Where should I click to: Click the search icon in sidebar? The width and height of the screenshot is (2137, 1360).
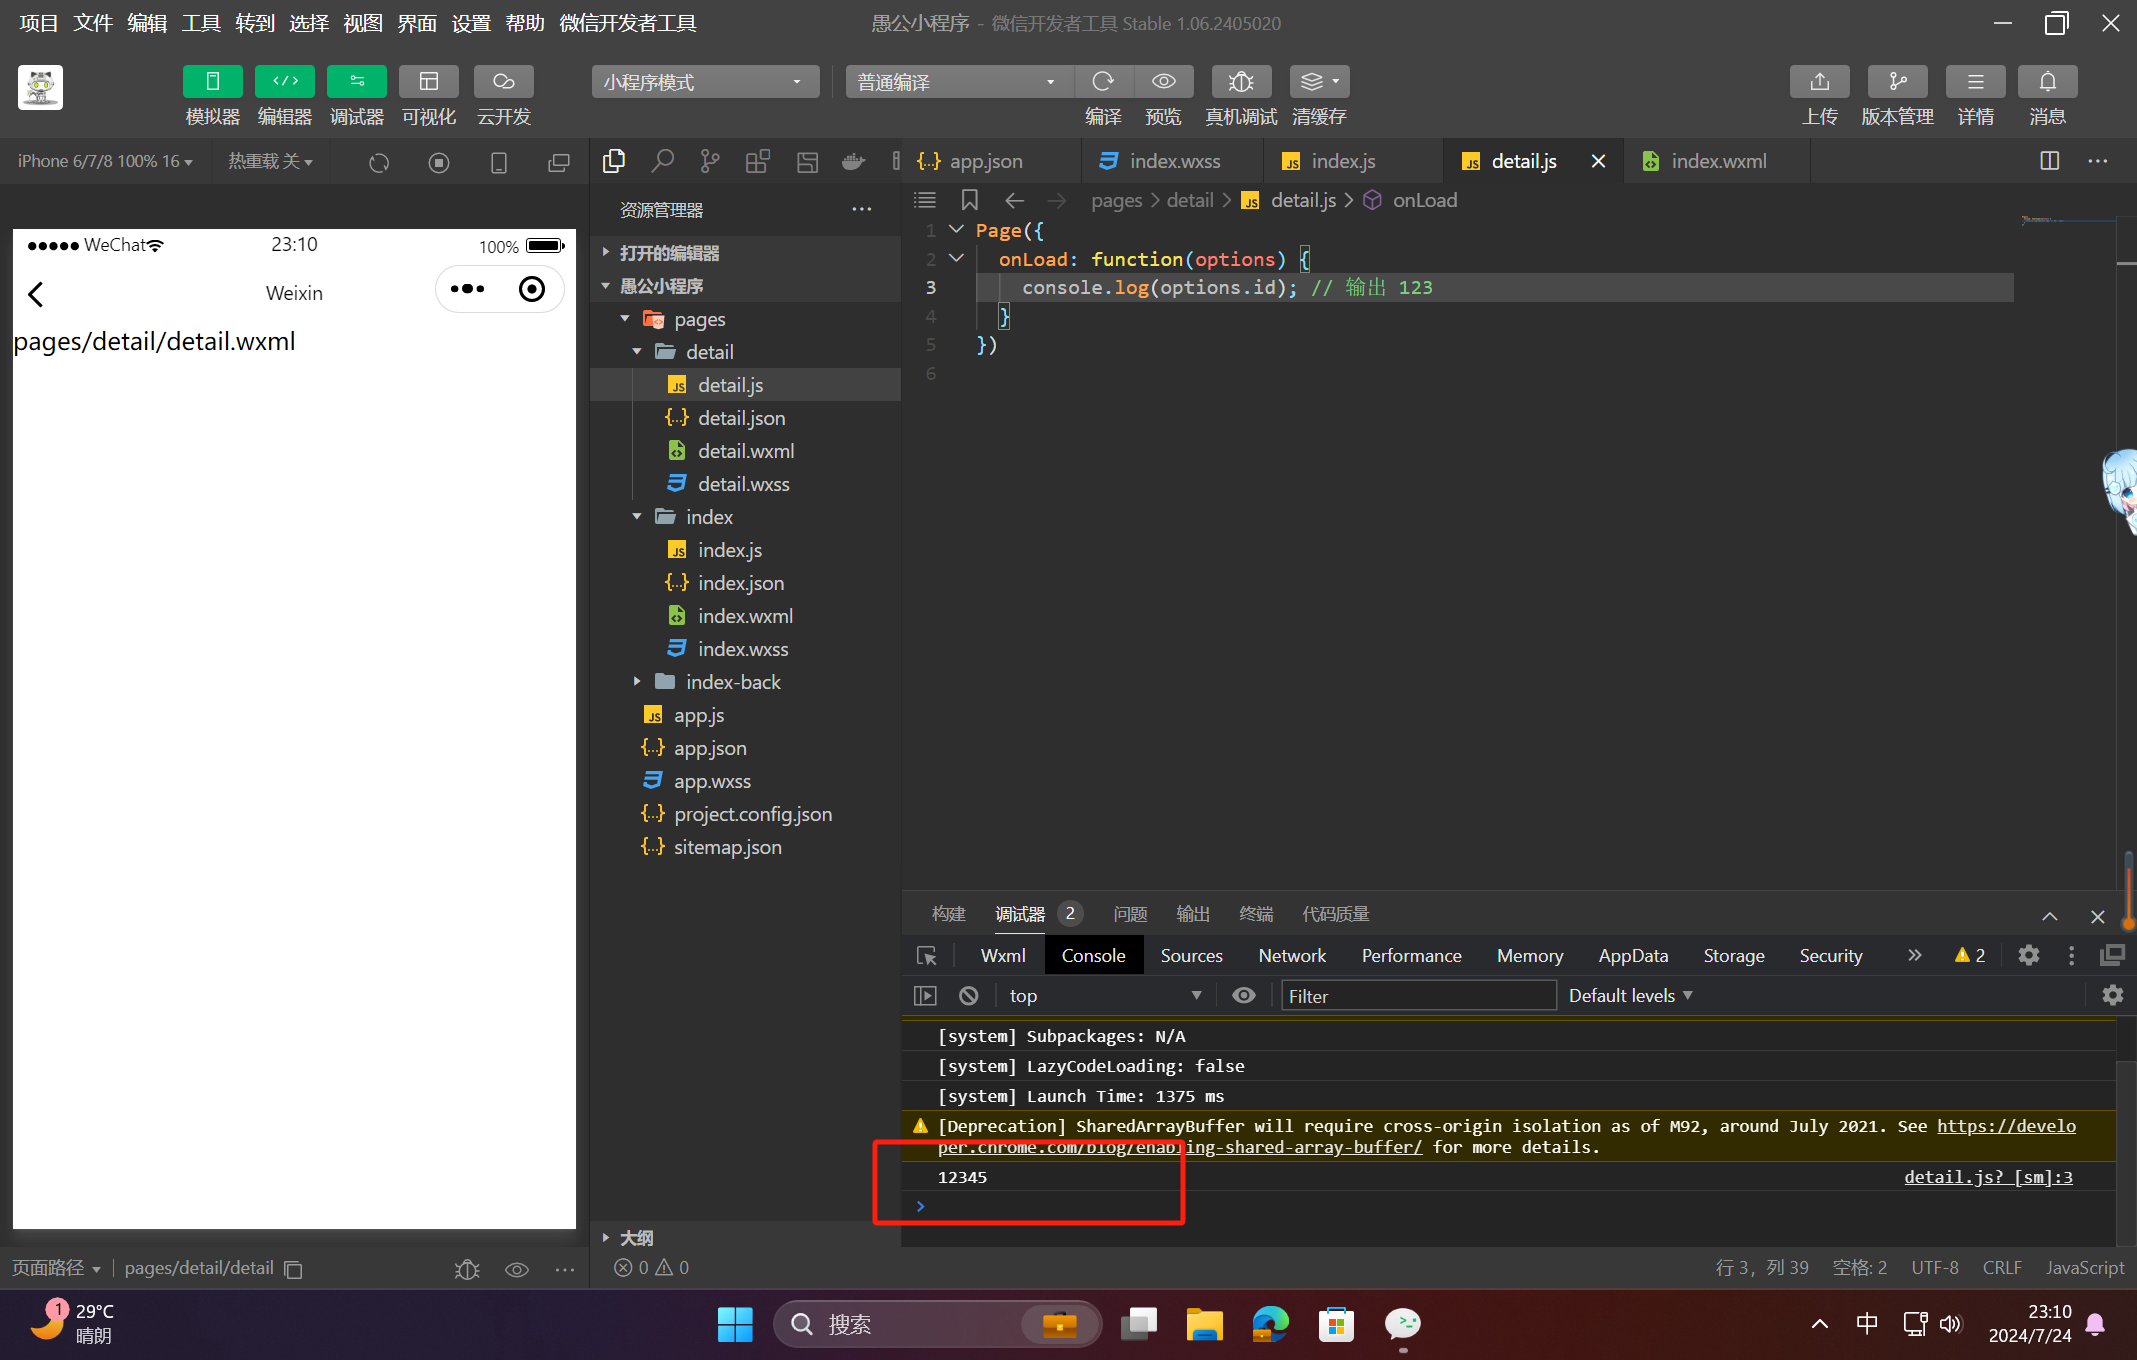click(662, 161)
